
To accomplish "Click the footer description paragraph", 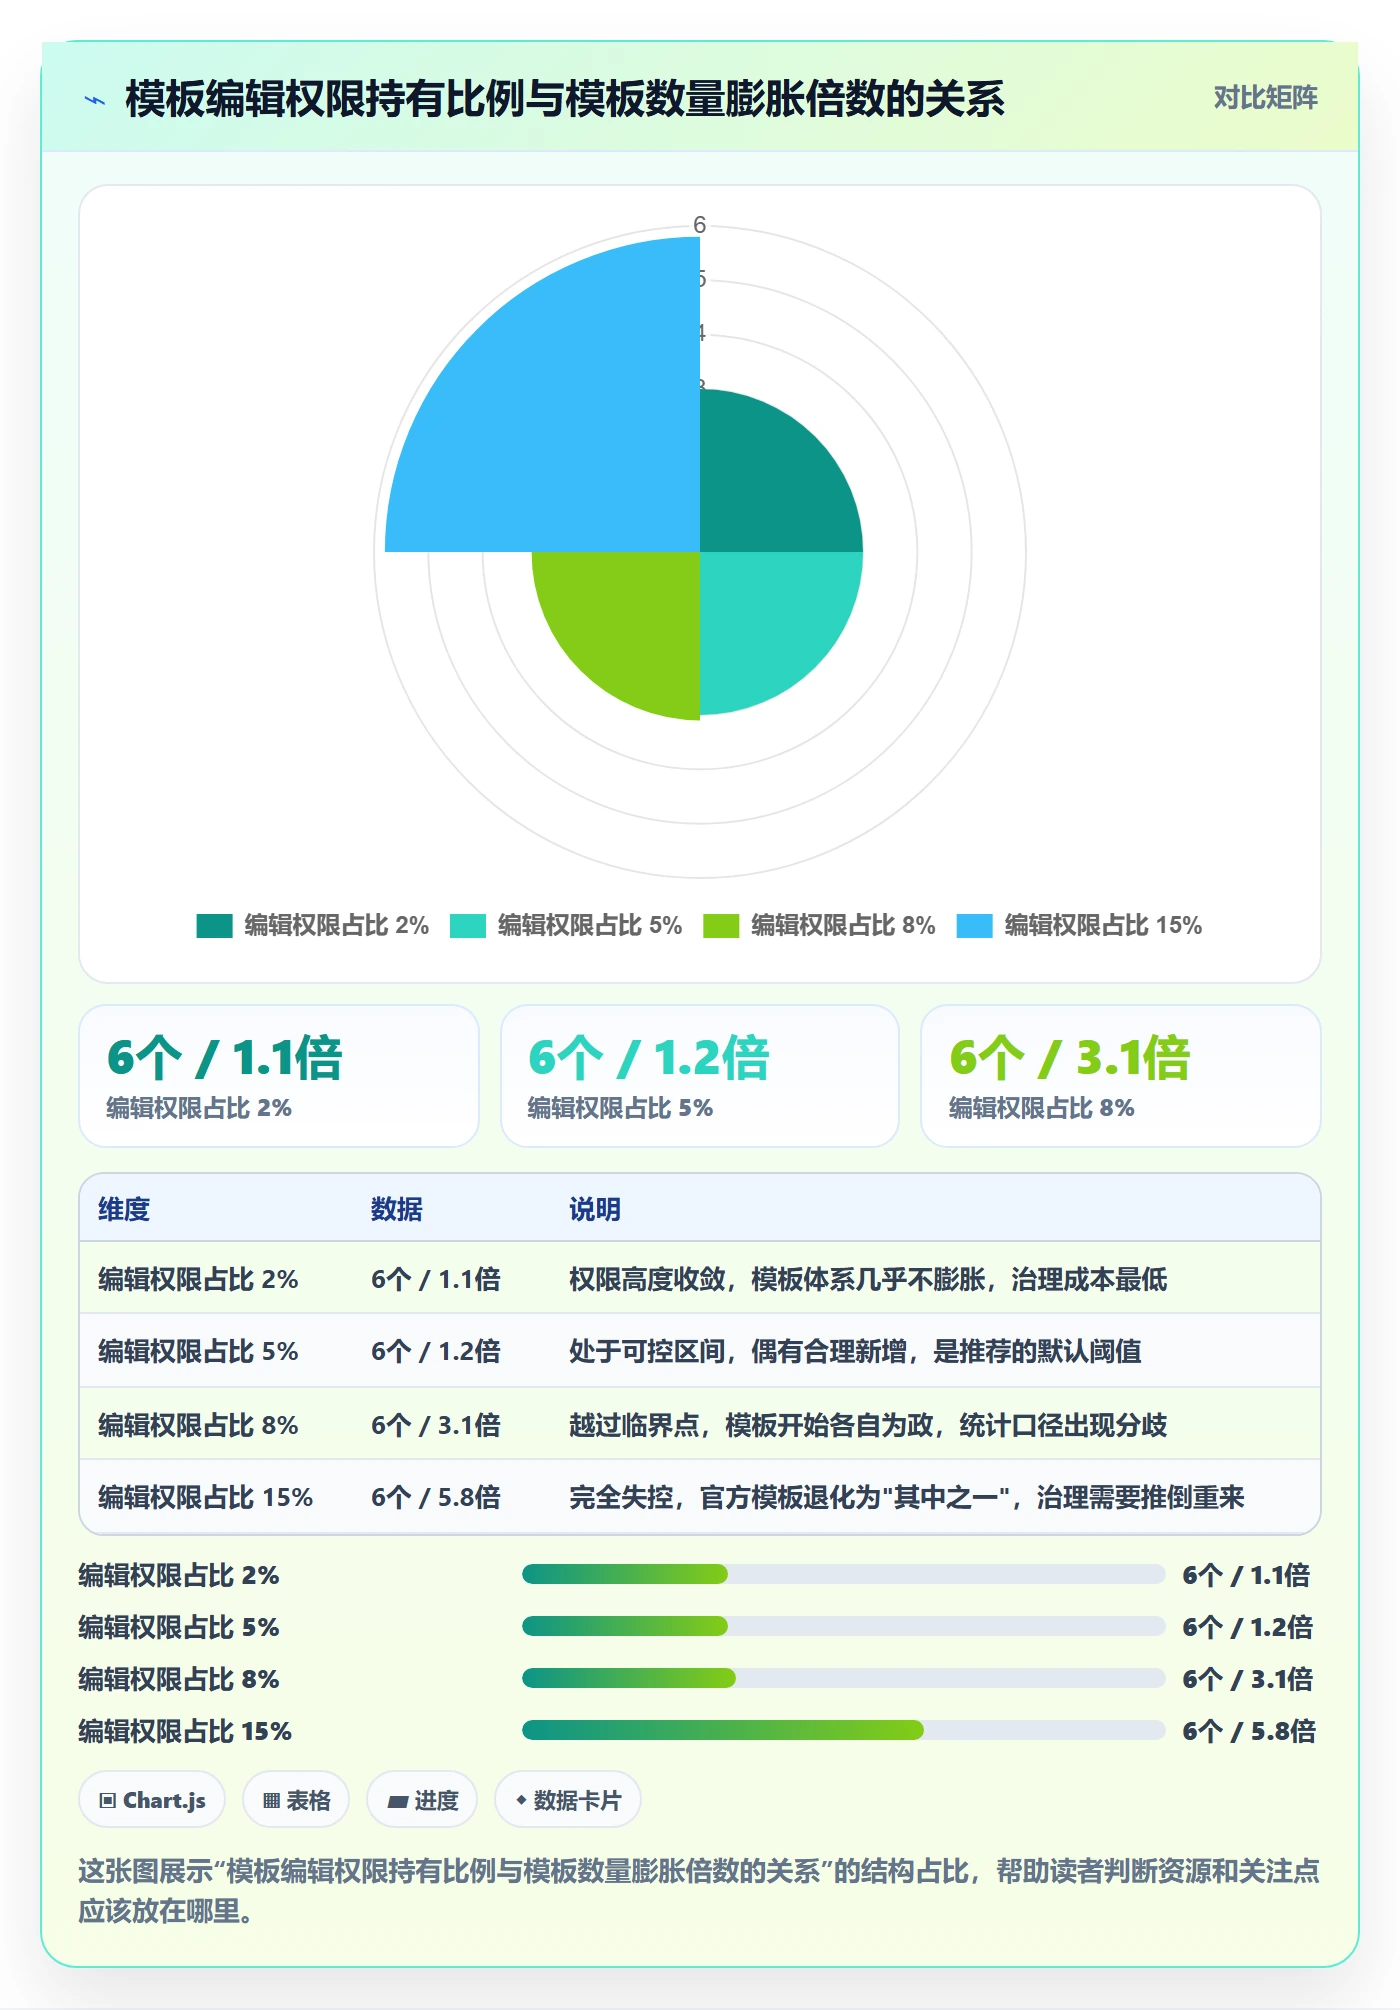I will (699, 1891).
